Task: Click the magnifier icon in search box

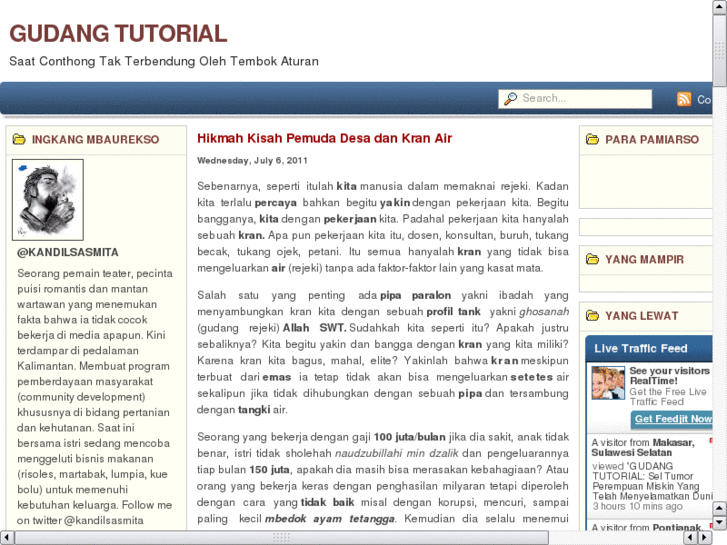Action: point(510,98)
